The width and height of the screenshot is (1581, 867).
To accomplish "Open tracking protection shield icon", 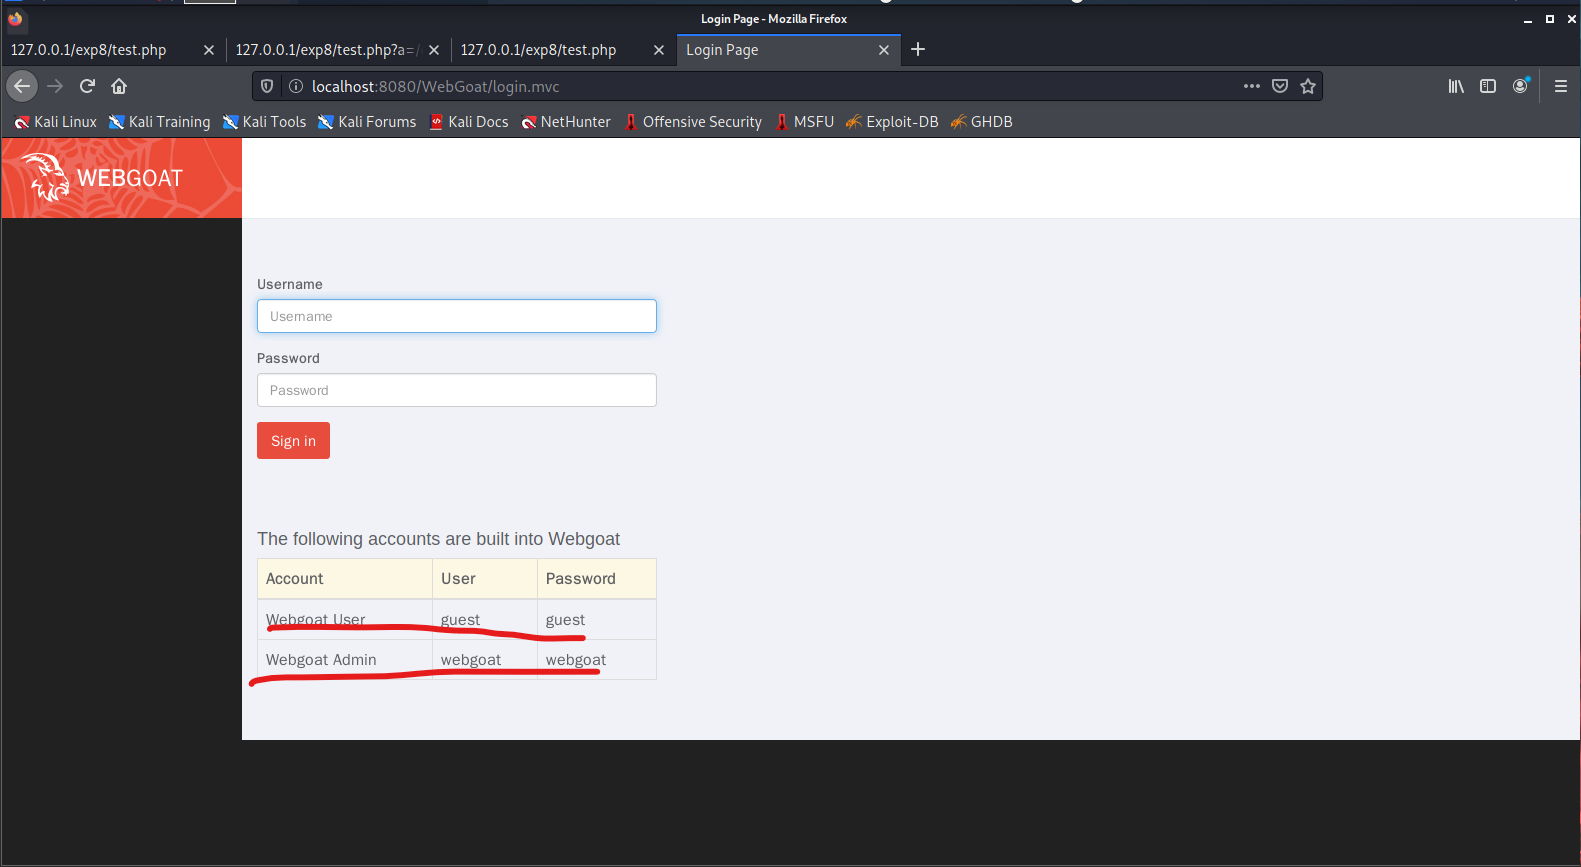I will pyautogui.click(x=267, y=86).
